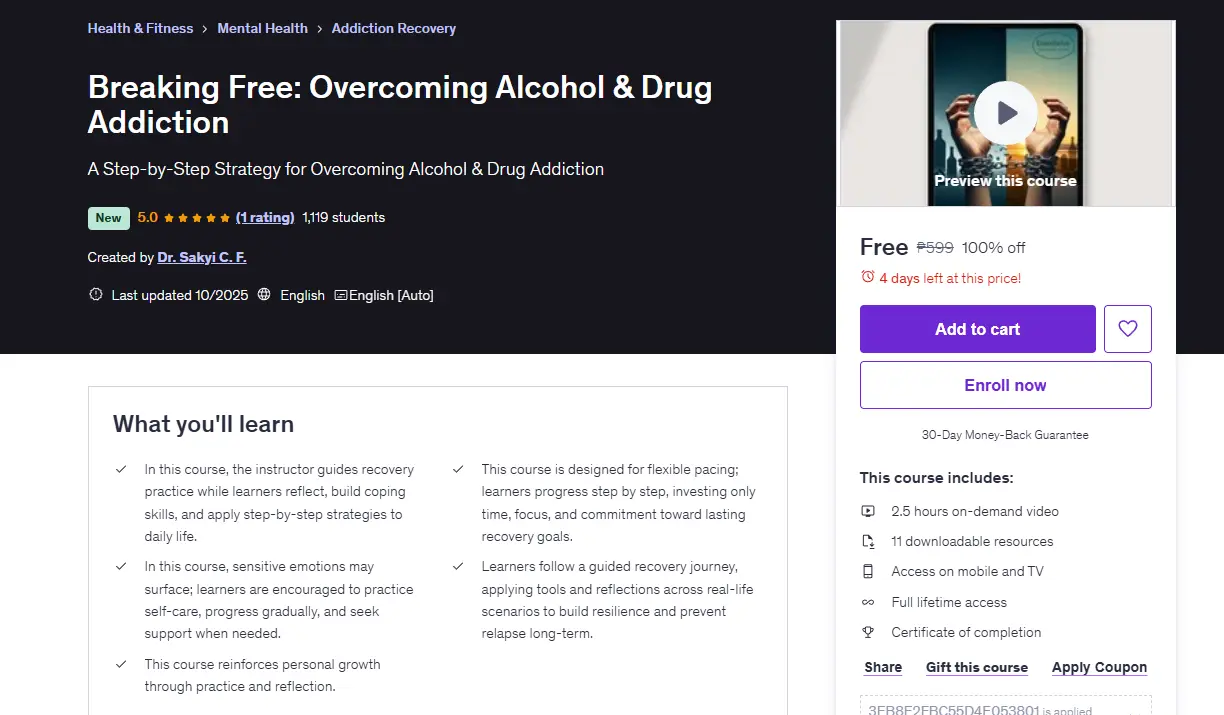Click 'Access on mobile and TV' text

click(x=967, y=571)
